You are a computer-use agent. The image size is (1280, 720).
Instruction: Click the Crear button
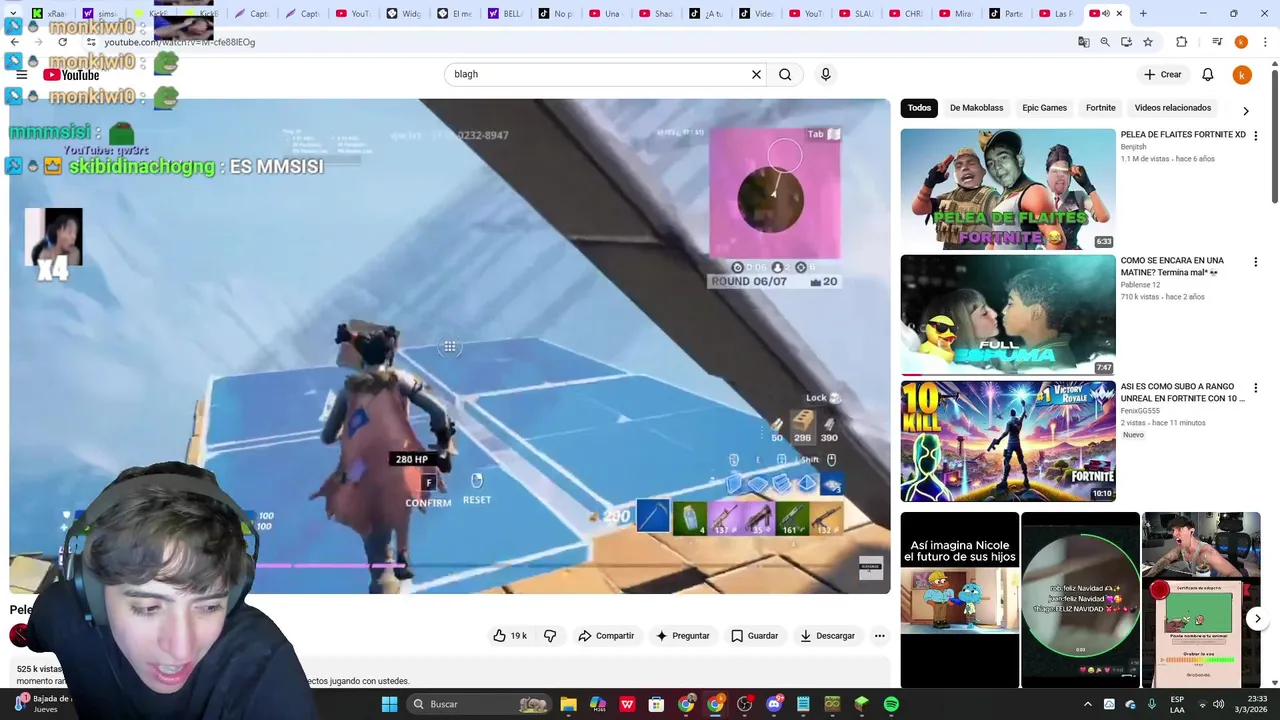[1163, 75]
